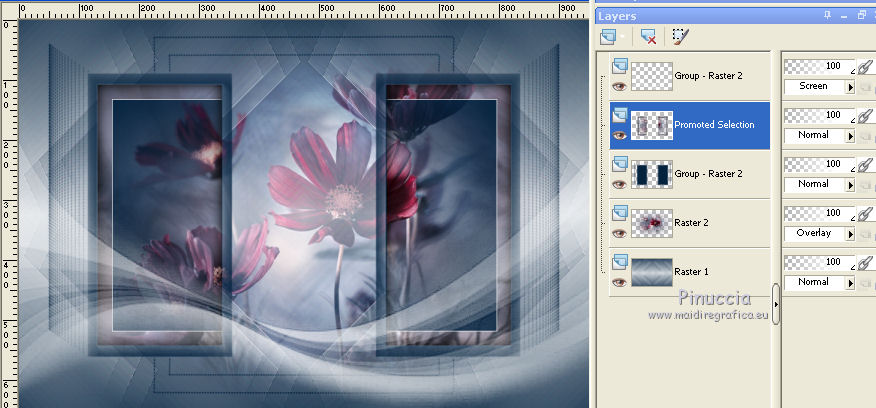876x408 pixels.
Task: Click the New Raster Layer icon in Layers toolbar
Action: click(607, 37)
